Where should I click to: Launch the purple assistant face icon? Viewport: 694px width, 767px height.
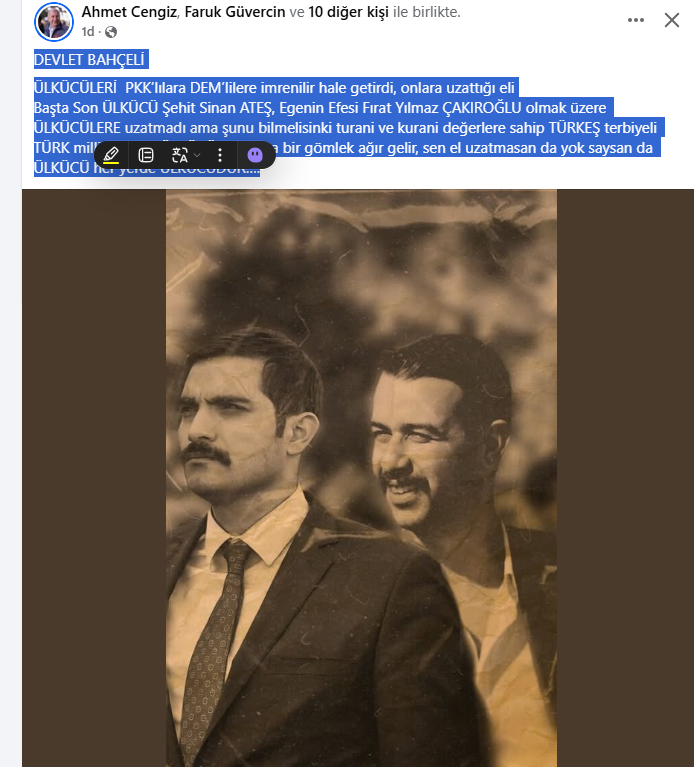point(255,155)
